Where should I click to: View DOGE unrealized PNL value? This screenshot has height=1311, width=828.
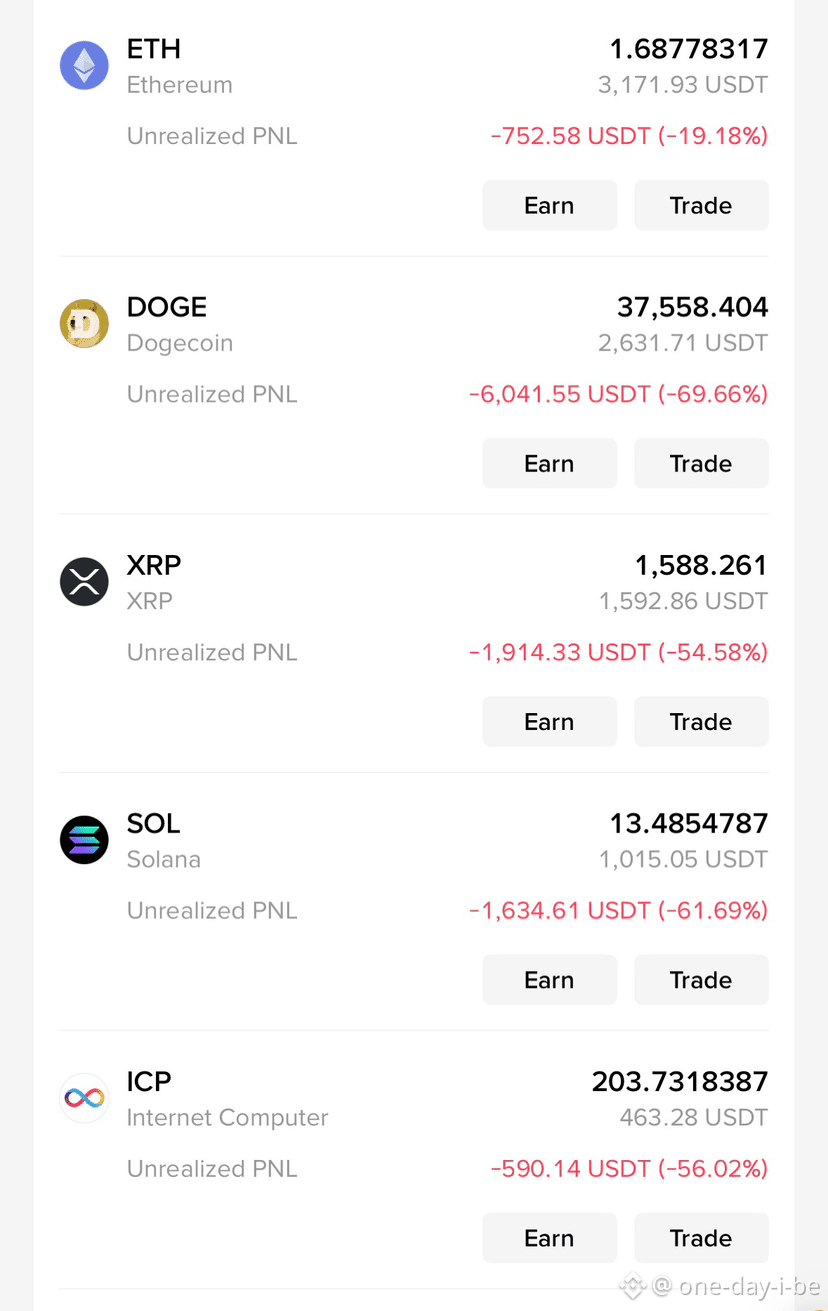point(618,394)
